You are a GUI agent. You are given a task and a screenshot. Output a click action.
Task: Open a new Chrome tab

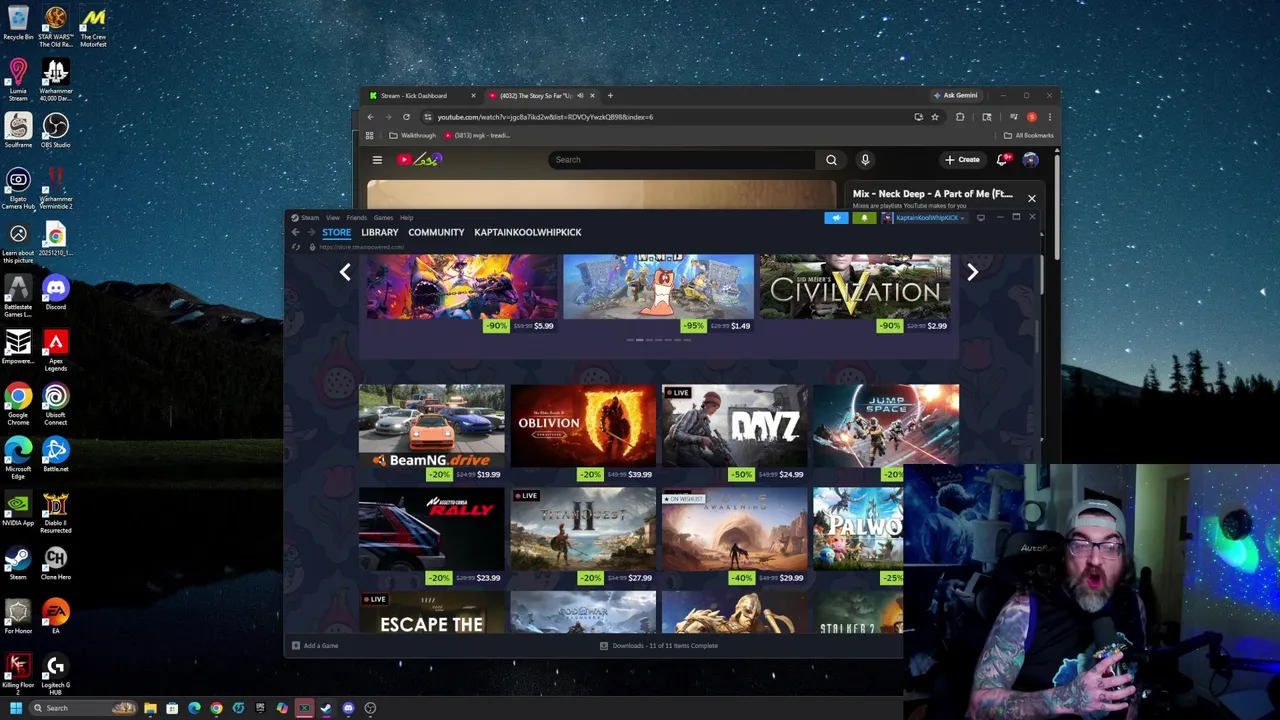[x=610, y=96]
